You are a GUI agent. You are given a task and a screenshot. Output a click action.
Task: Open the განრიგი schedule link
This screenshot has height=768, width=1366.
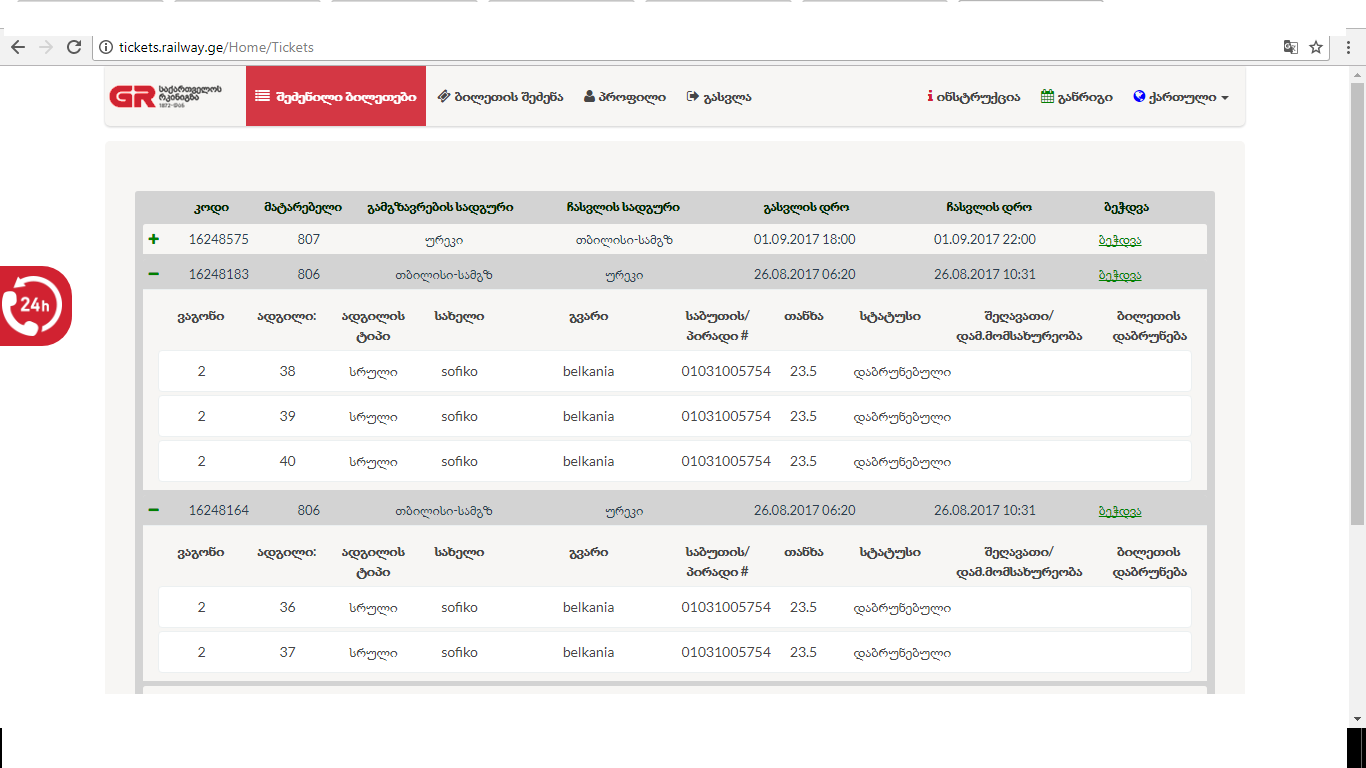pos(1077,97)
